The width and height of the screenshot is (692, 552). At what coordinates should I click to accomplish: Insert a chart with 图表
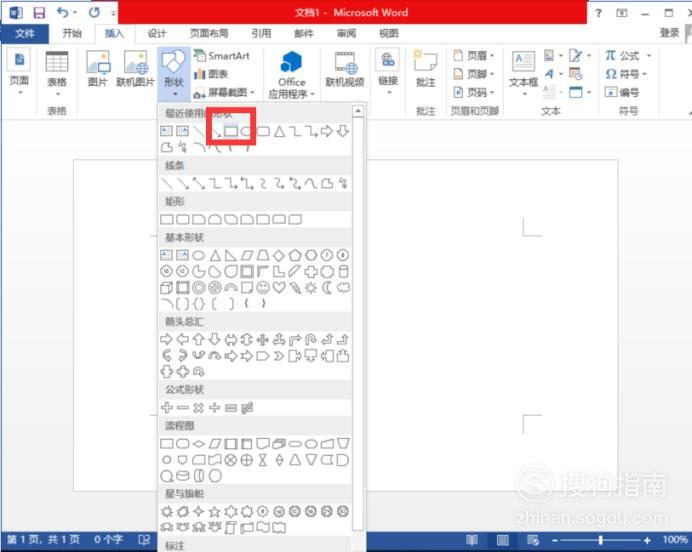211,74
